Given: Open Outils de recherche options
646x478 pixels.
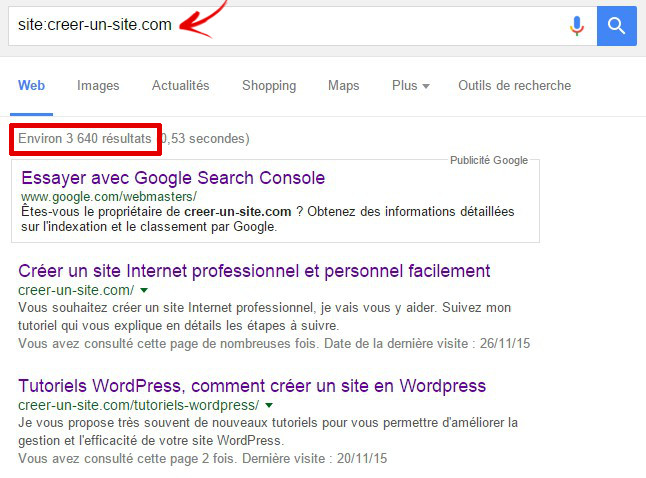Looking at the screenshot, I should coord(515,85).
